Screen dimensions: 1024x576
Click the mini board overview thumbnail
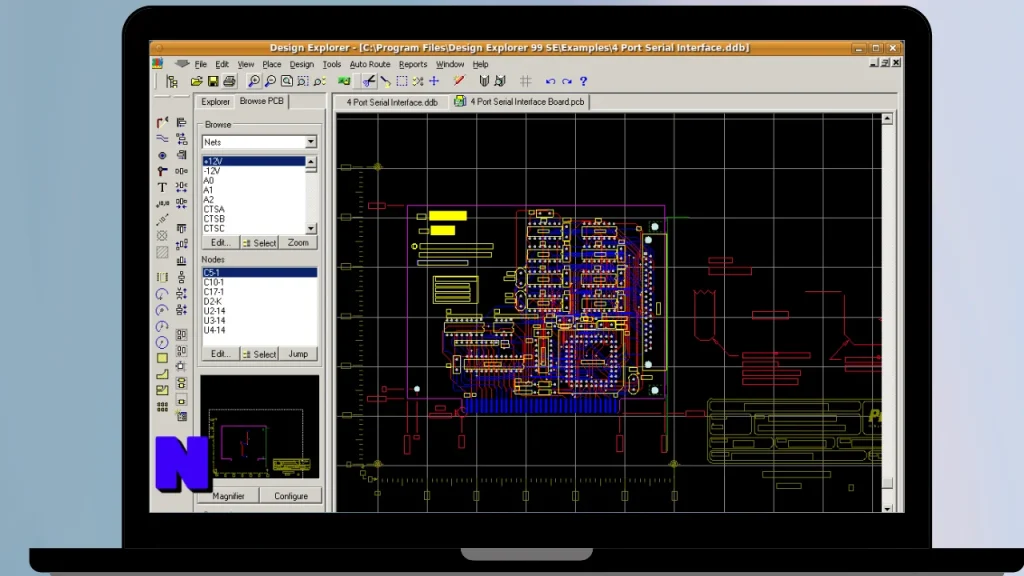tap(259, 428)
